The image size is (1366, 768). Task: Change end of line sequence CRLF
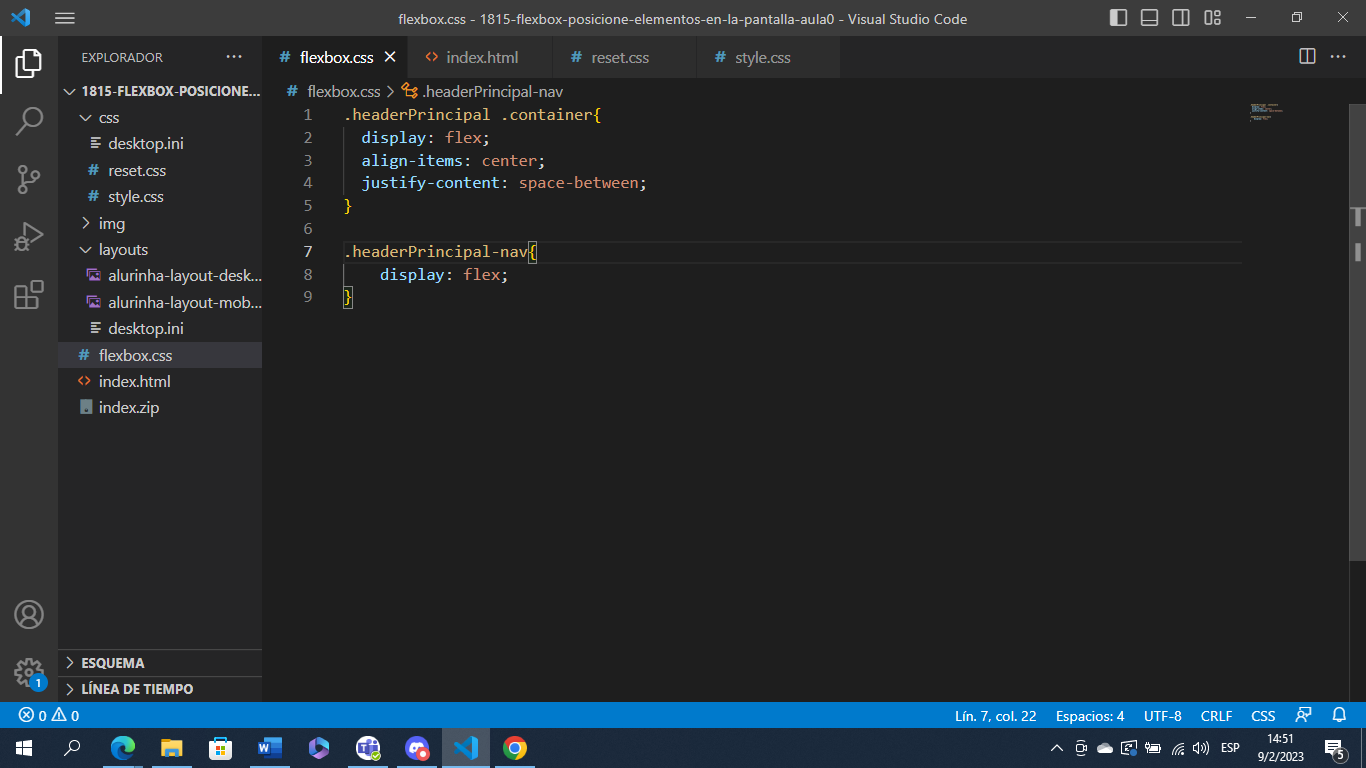[x=1216, y=716]
